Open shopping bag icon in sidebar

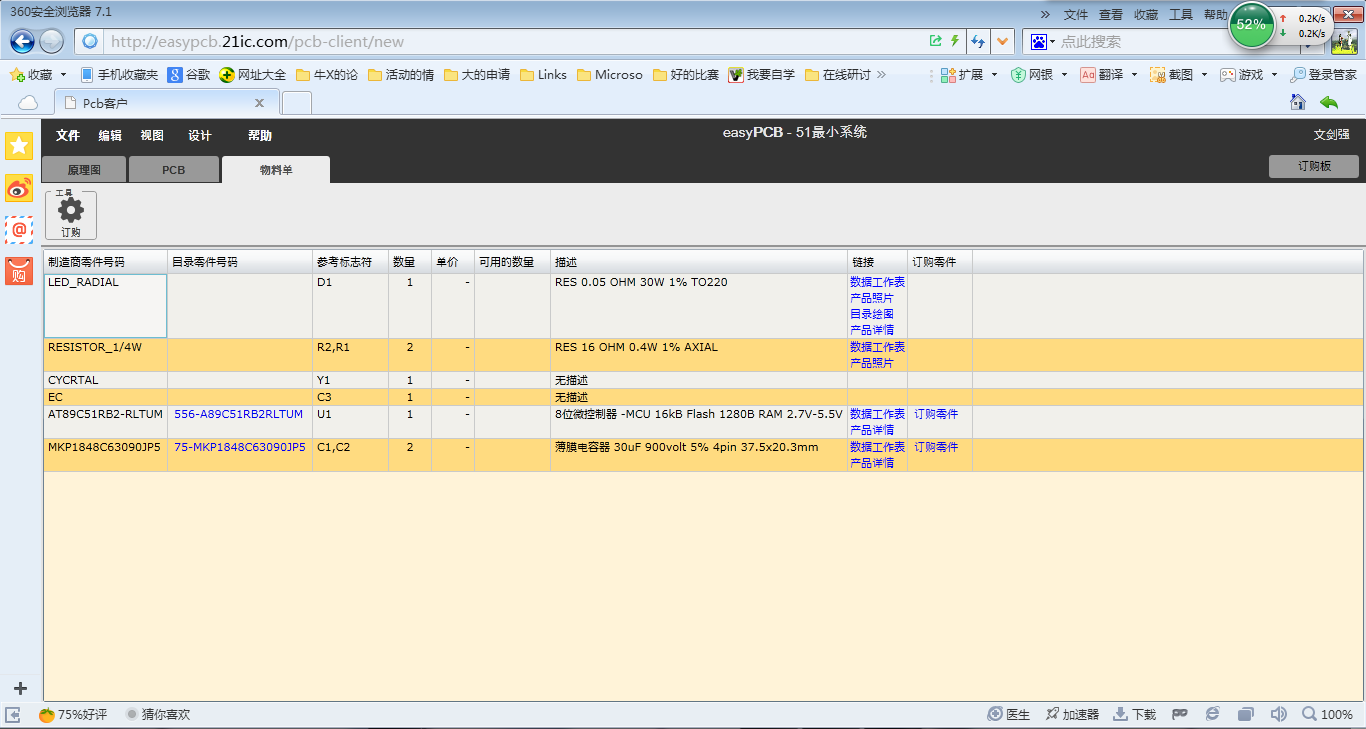pyautogui.click(x=19, y=271)
